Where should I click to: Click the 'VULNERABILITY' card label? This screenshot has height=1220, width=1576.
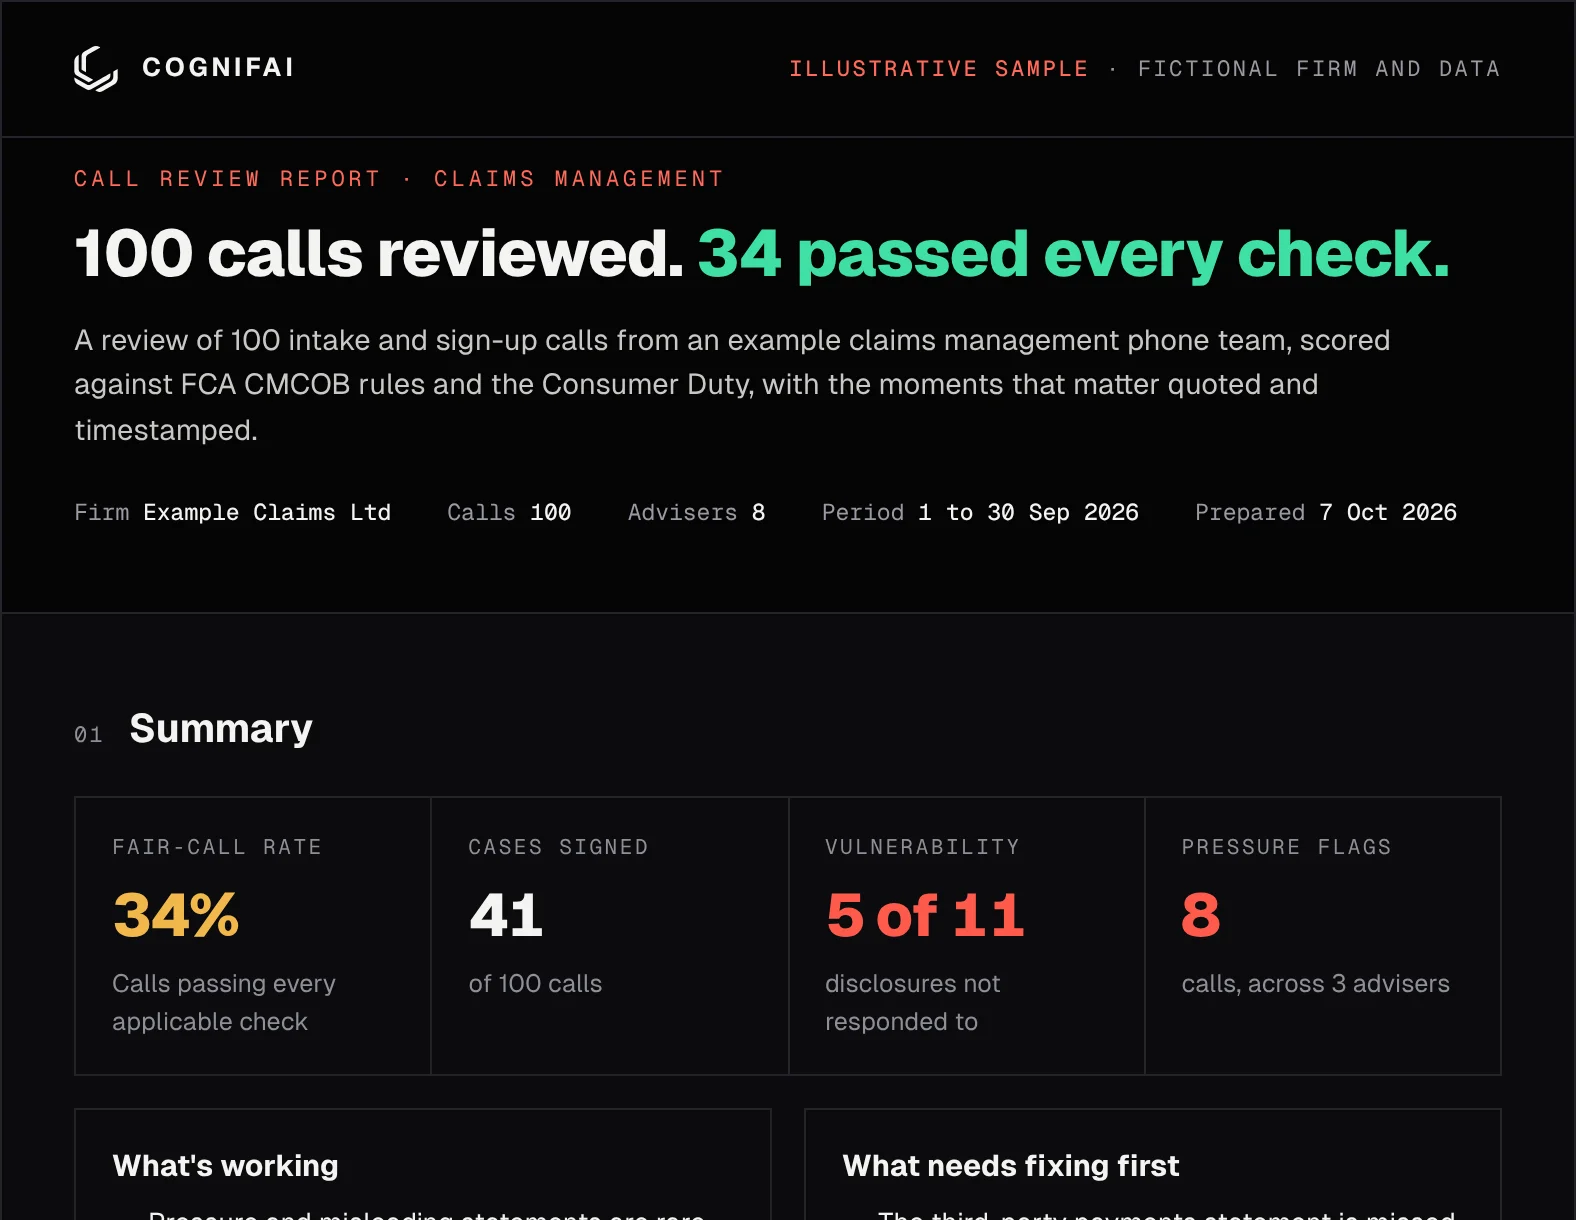click(922, 847)
